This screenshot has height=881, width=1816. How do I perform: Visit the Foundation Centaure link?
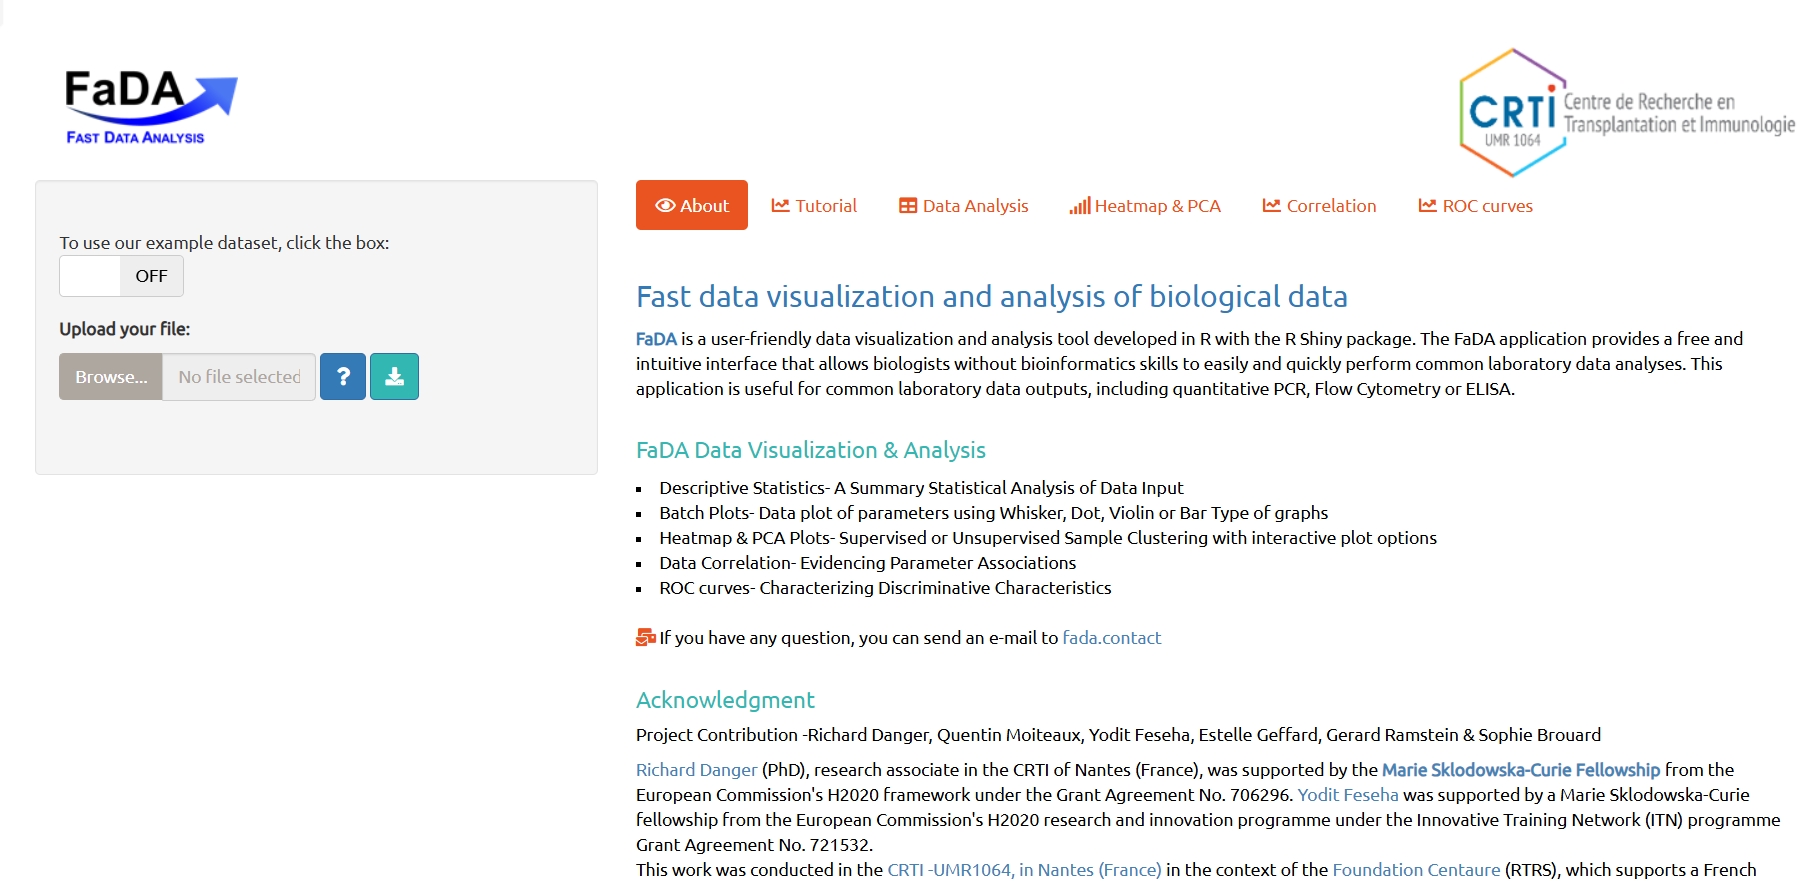1415,870
